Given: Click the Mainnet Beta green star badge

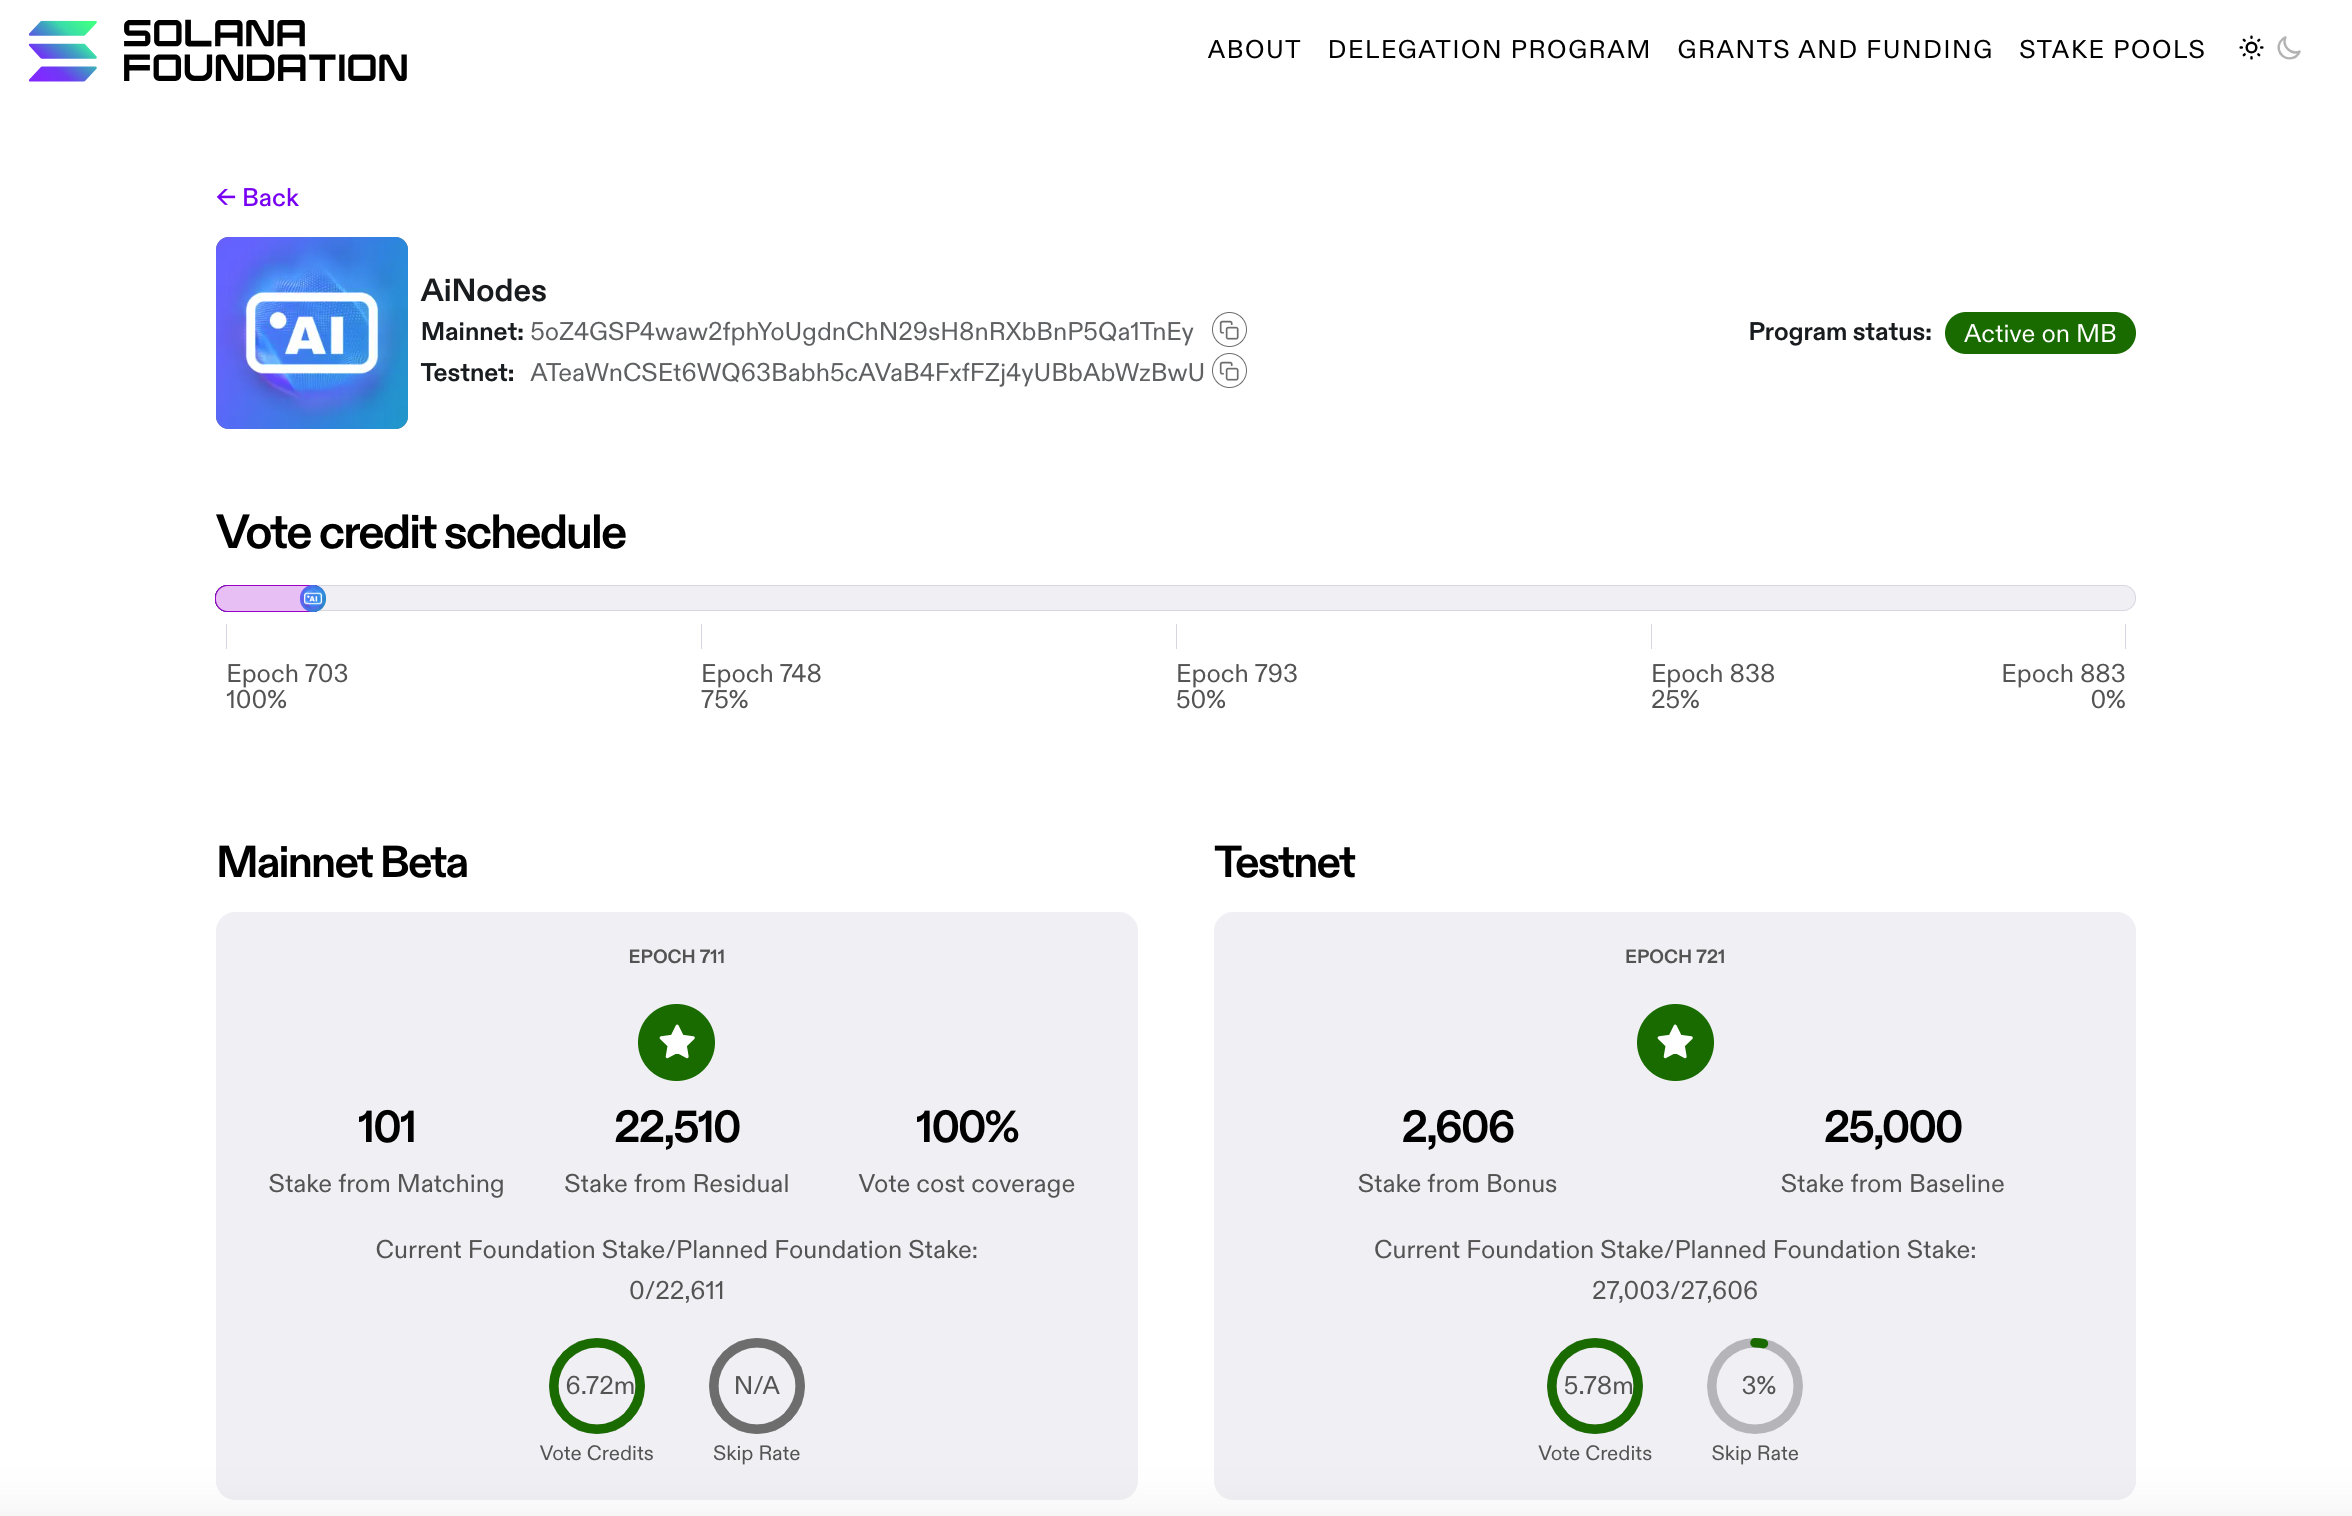Looking at the screenshot, I should (x=677, y=1042).
